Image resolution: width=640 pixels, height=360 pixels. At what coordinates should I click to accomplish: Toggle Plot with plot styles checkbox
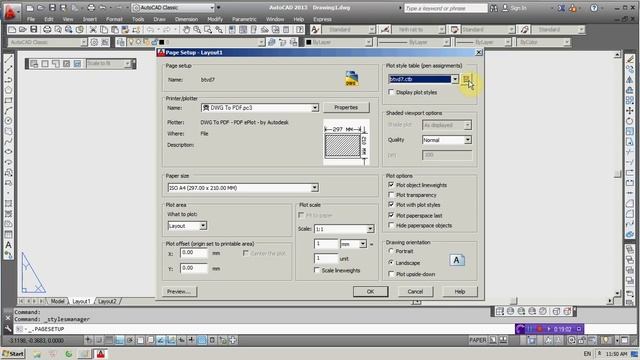click(391, 205)
